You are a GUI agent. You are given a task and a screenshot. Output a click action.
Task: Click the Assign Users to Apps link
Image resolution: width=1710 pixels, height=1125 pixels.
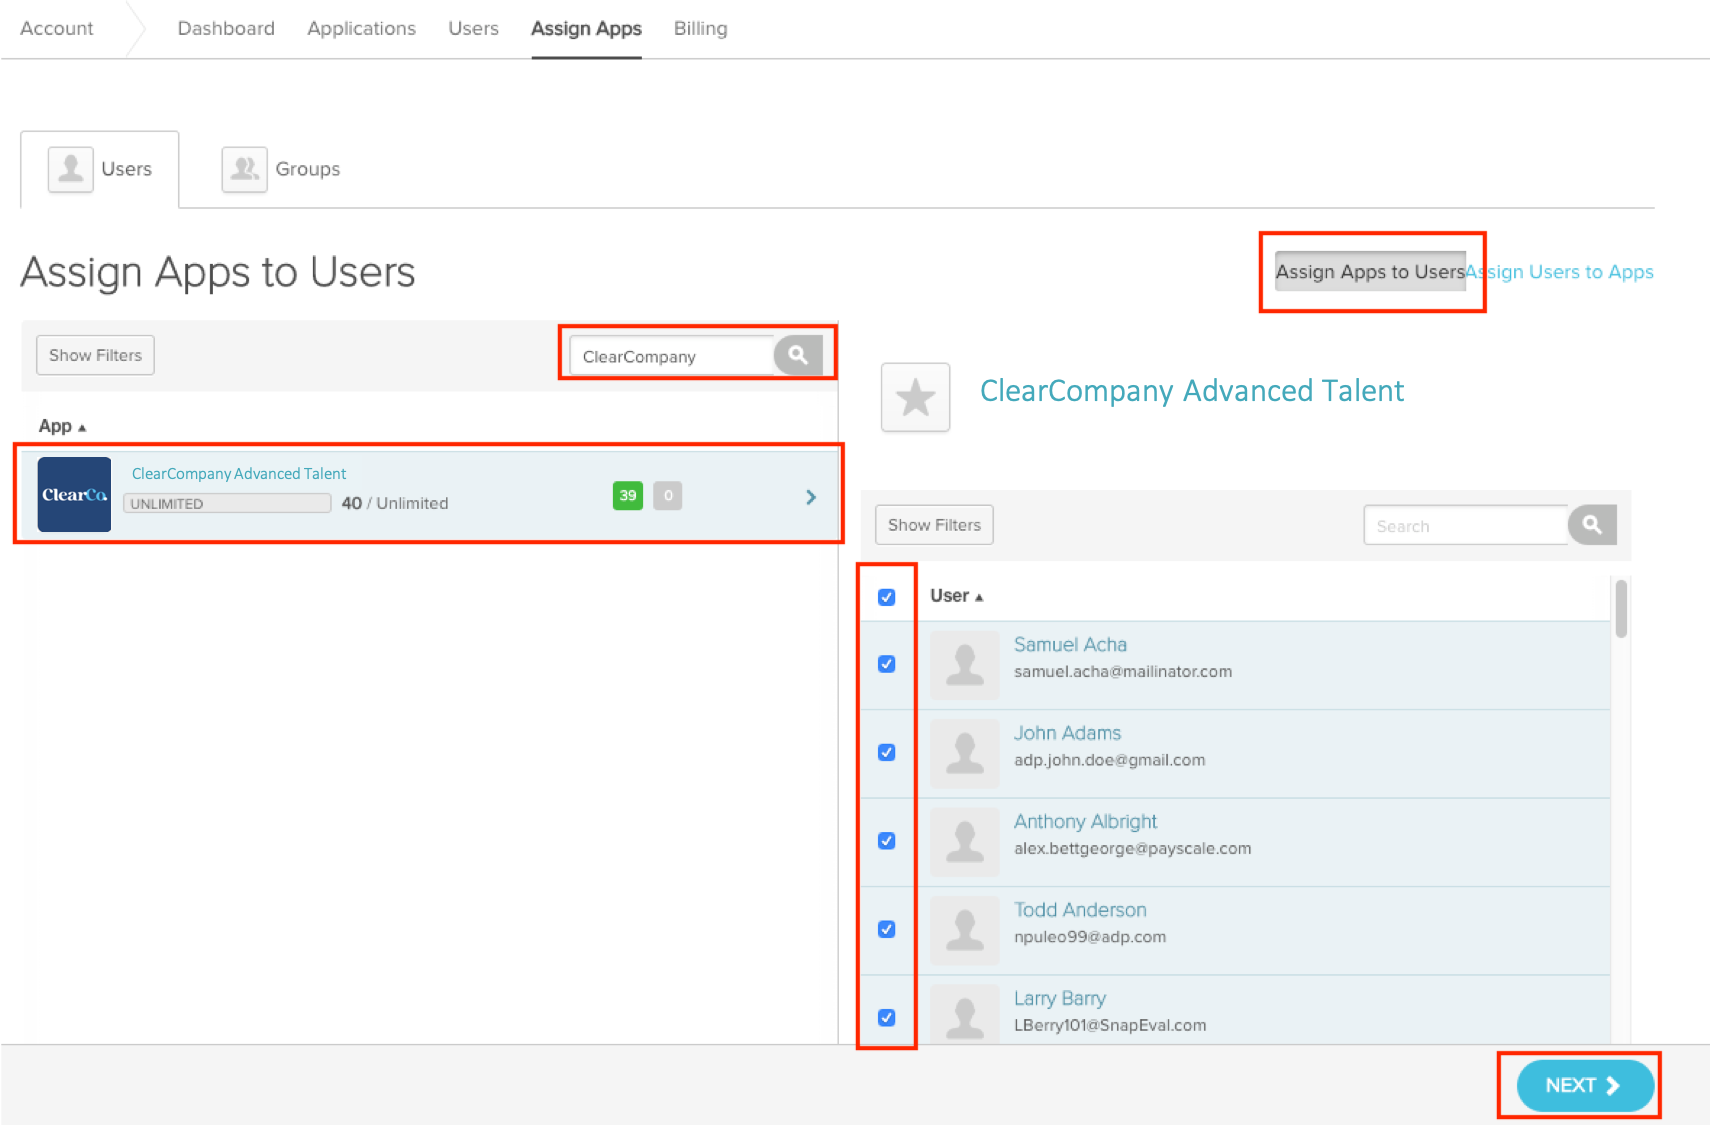coord(1560,272)
